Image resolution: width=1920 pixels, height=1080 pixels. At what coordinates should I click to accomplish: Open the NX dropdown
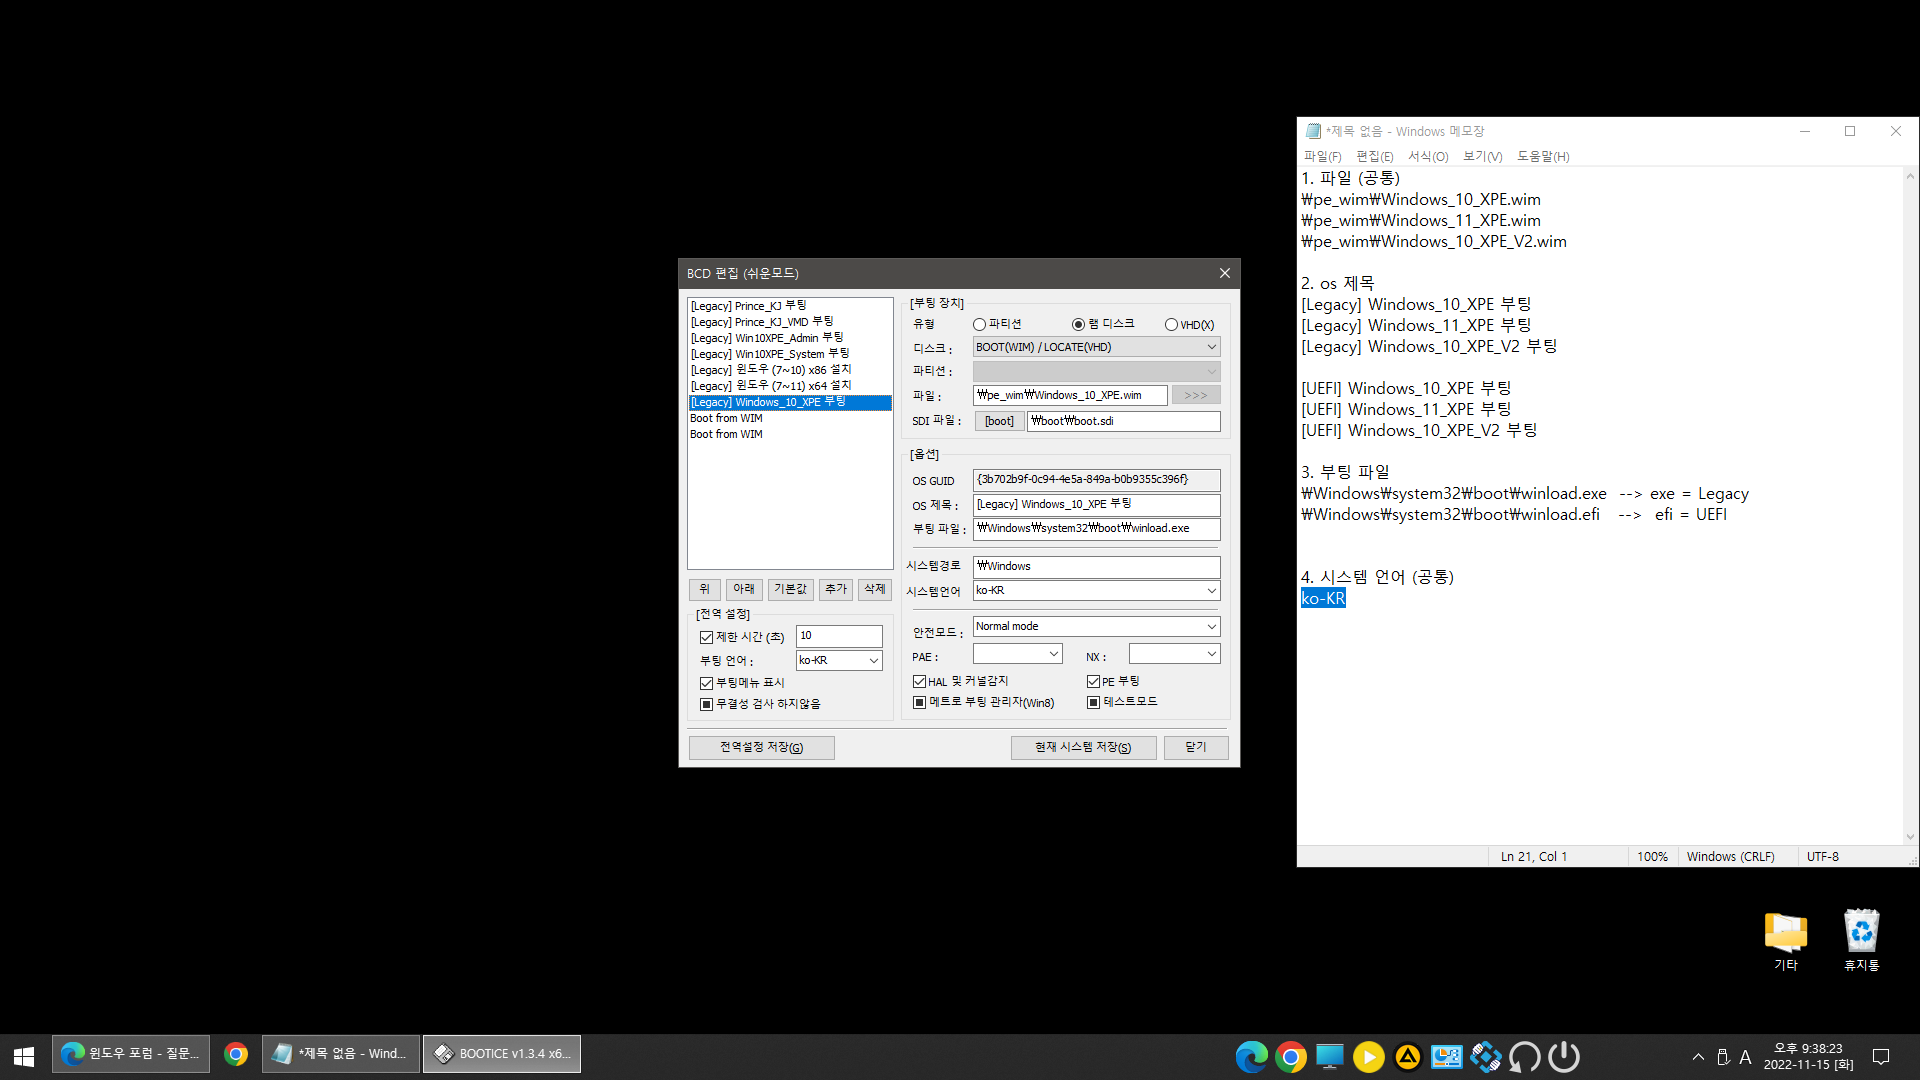(1174, 653)
